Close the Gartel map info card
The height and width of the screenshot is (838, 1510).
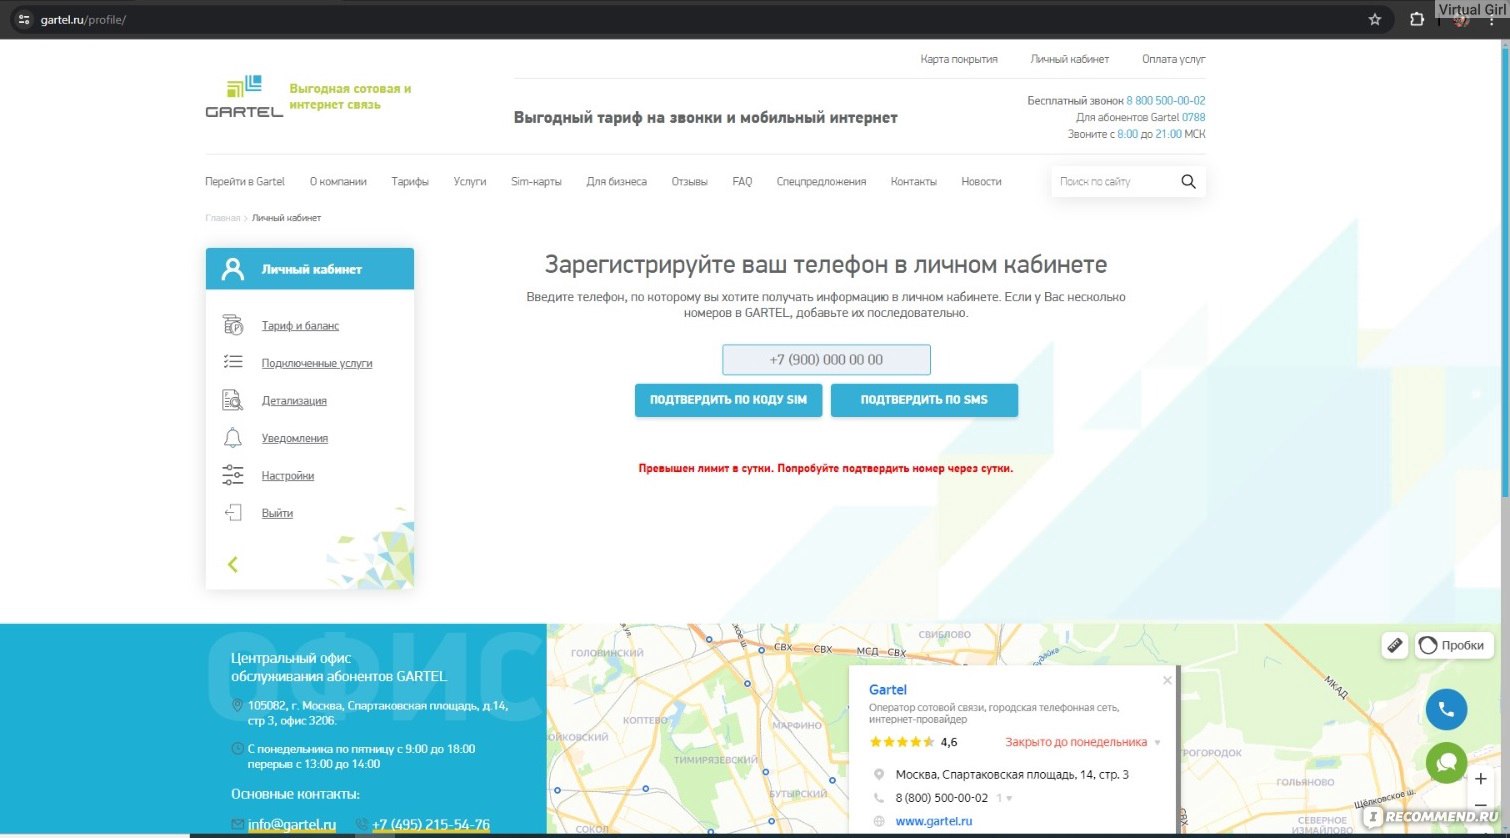coord(1167,680)
